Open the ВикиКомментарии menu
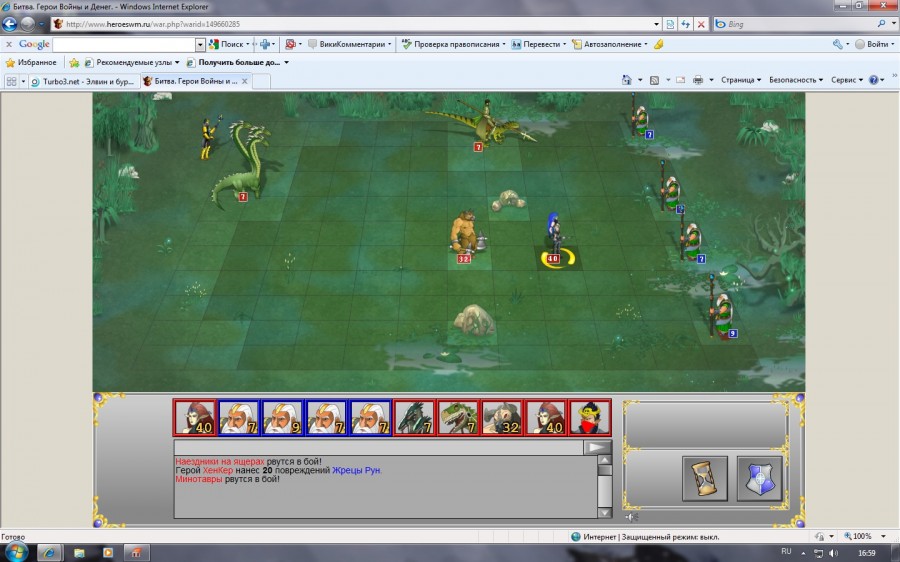 click(350, 44)
